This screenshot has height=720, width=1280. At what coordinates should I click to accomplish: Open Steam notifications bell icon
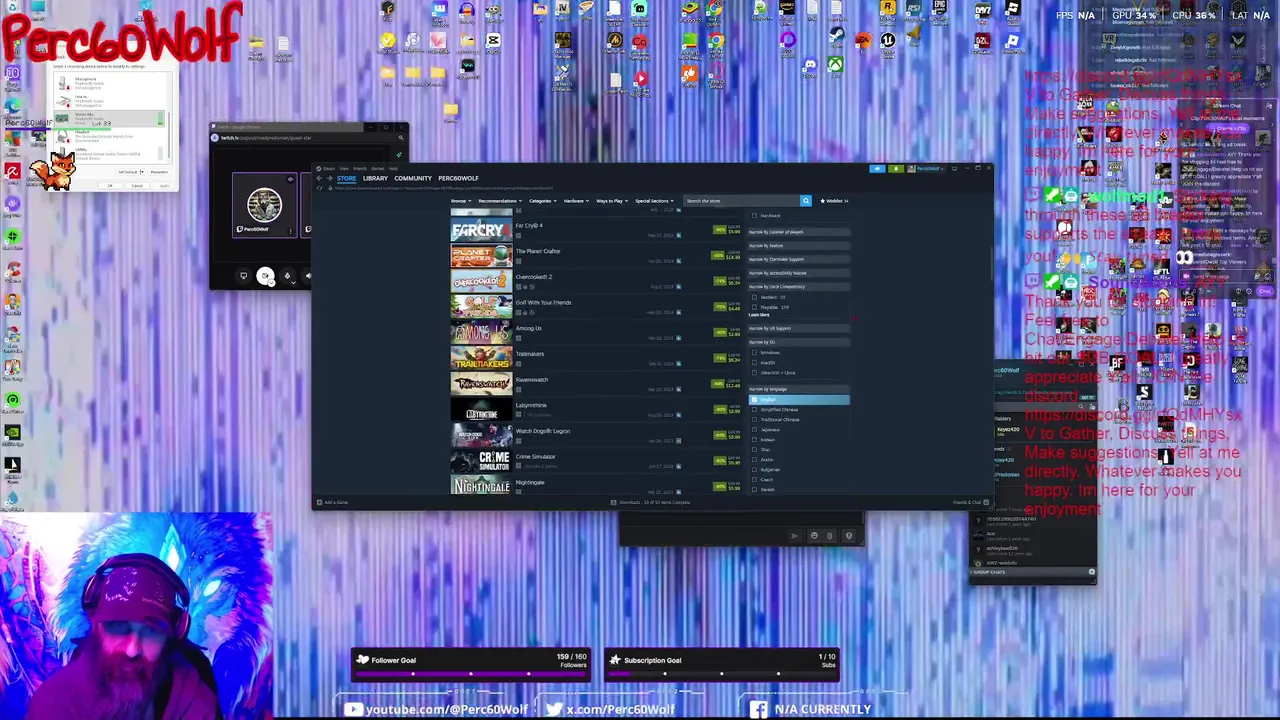896,169
